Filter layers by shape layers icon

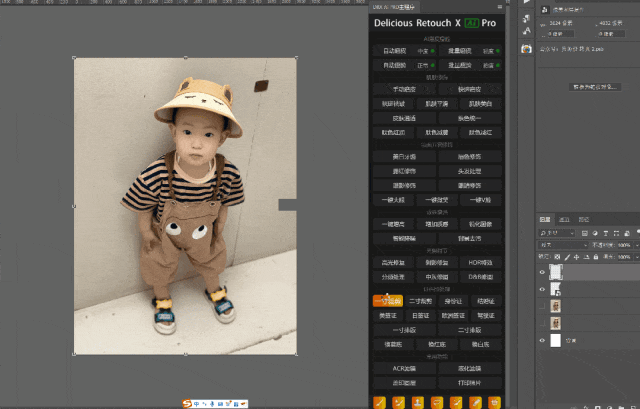616,233
